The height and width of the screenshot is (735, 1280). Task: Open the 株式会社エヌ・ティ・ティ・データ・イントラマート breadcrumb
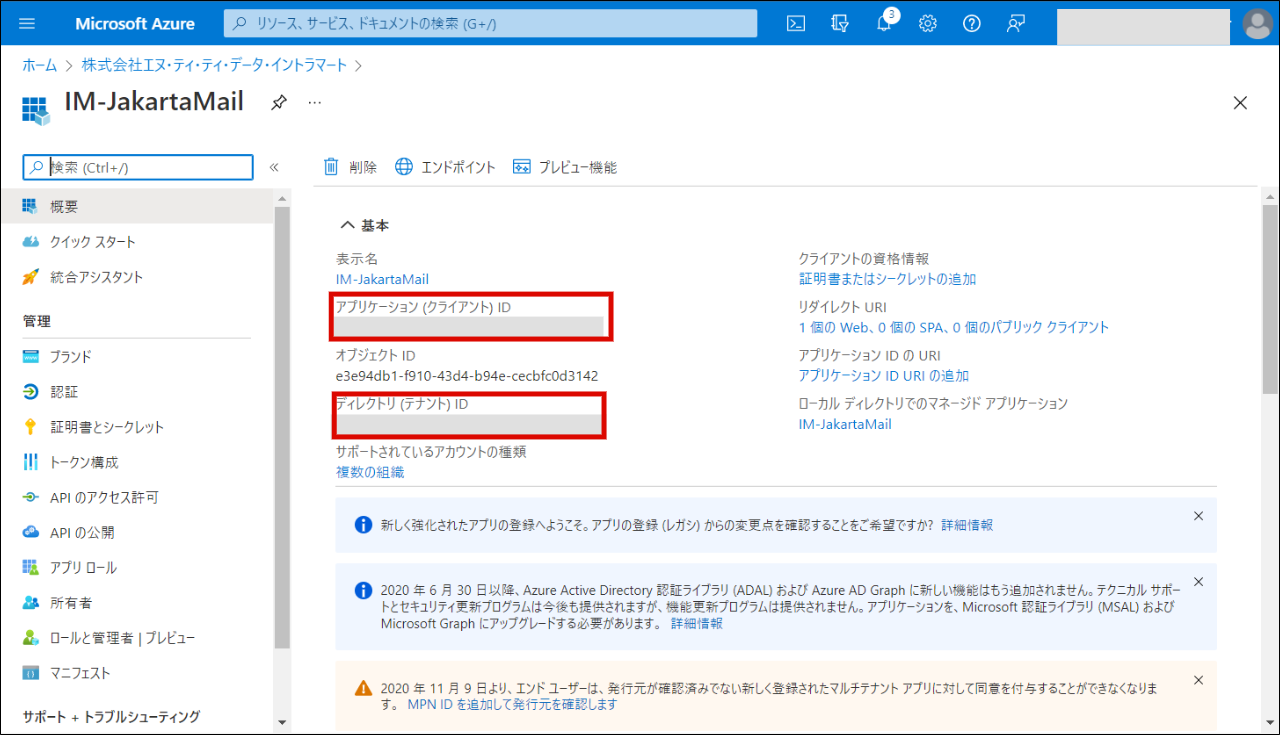coord(215,65)
